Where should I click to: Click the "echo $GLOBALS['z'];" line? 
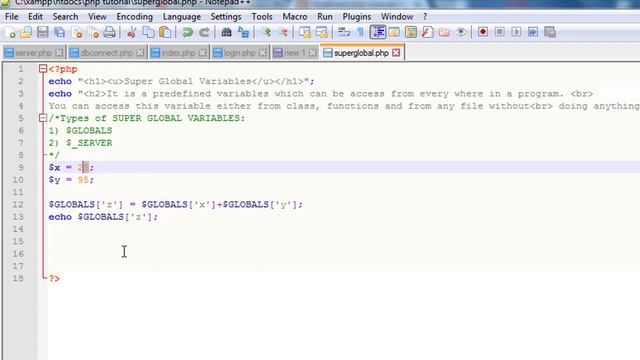103,217
